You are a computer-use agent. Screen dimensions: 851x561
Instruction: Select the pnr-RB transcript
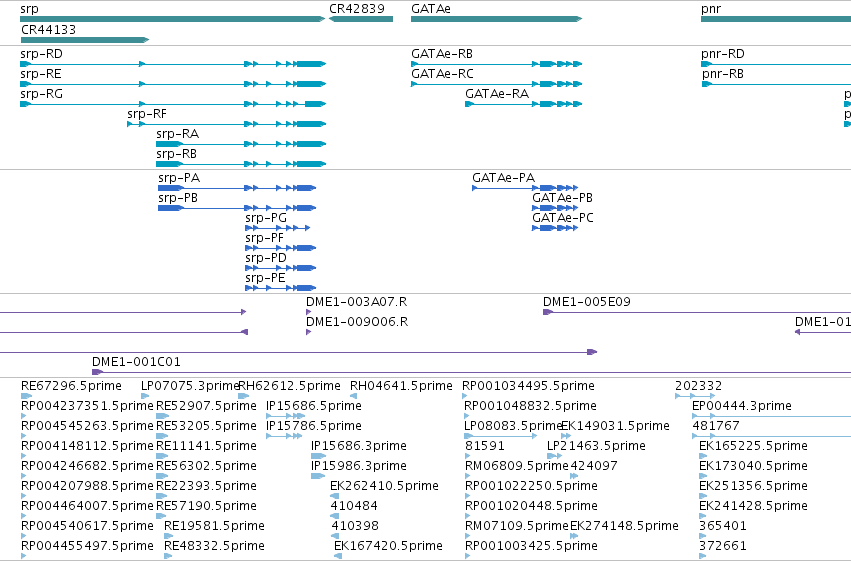[x=776, y=84]
